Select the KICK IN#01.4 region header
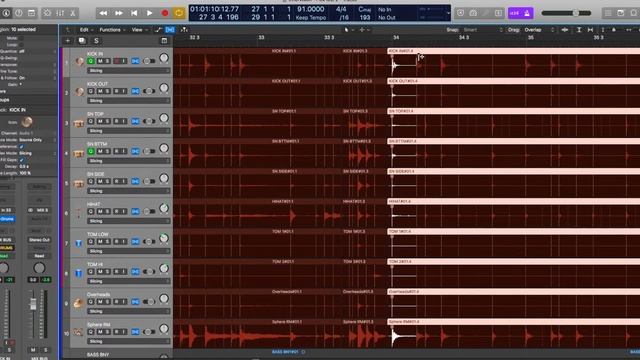Screen dimensions: 640x360 (513, 51)
